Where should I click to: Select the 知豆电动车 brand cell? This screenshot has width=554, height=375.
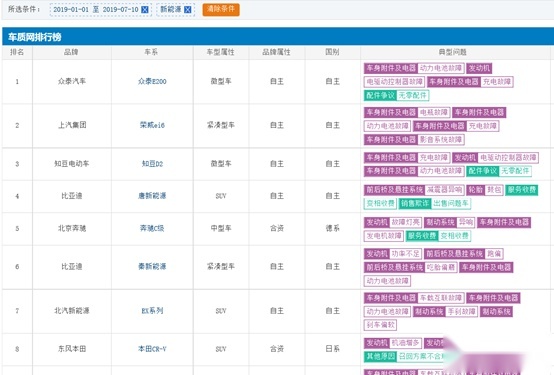coord(72,164)
